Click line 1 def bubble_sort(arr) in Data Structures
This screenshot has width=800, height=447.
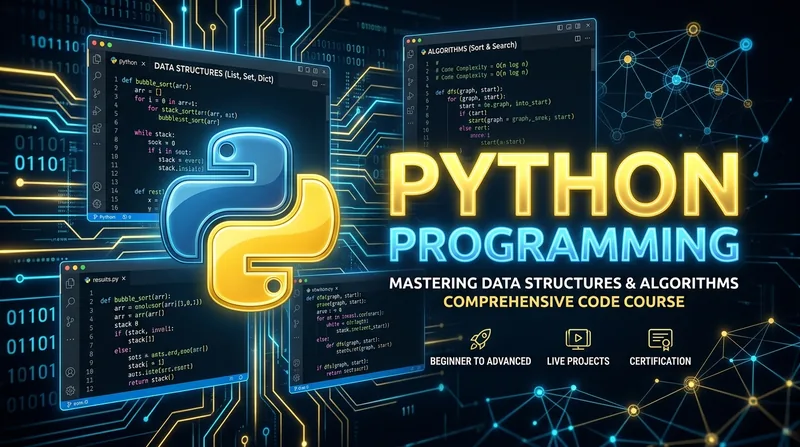coord(156,84)
